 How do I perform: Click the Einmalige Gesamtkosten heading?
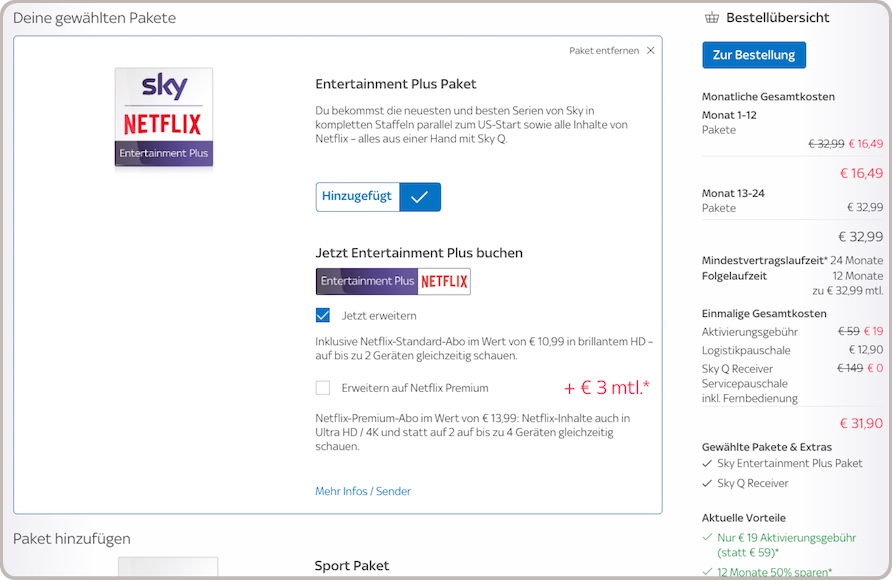[x=764, y=313]
